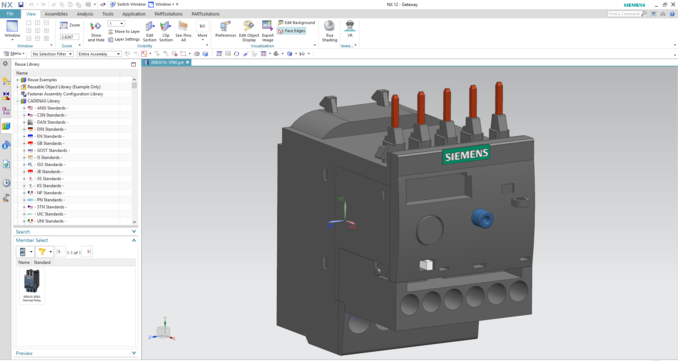Click Edit Background
The height and width of the screenshot is (361, 678).
click(x=297, y=22)
